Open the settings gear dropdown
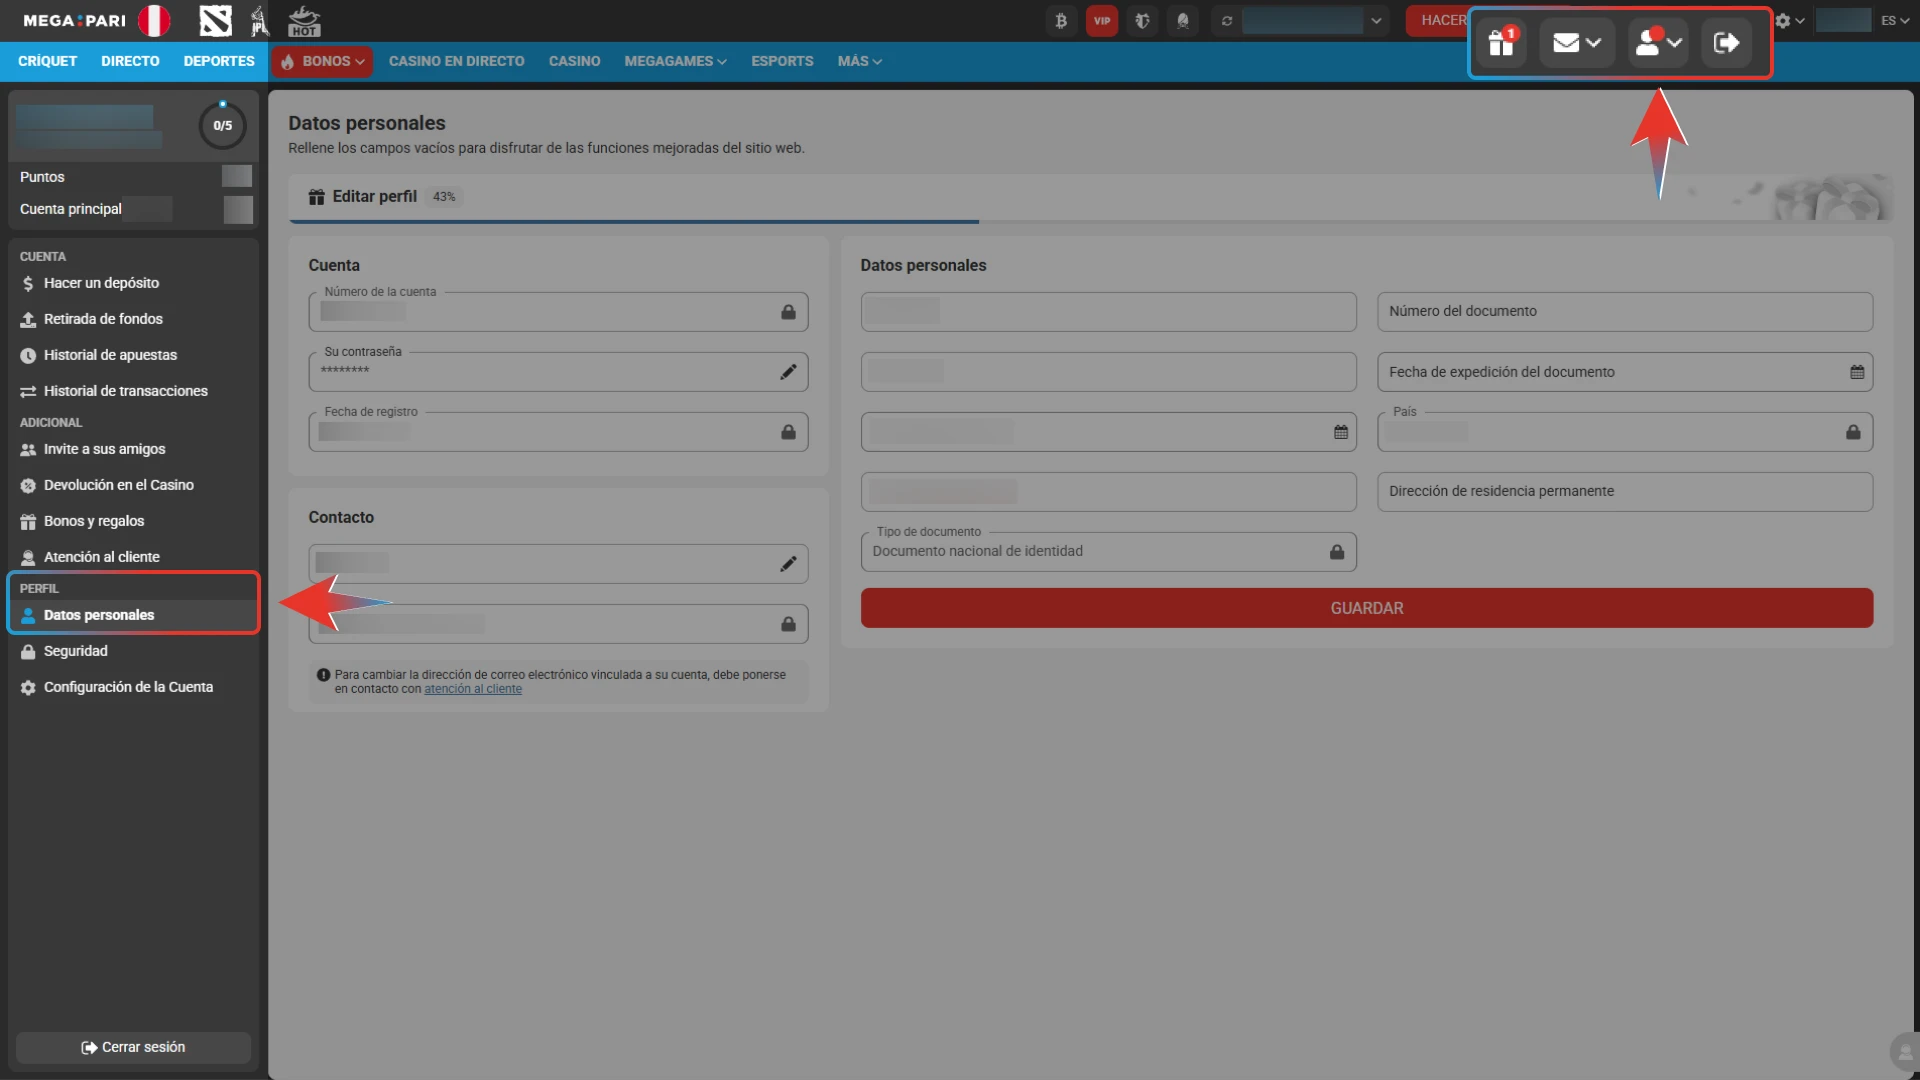This screenshot has height=1080, width=1920. [x=1789, y=20]
